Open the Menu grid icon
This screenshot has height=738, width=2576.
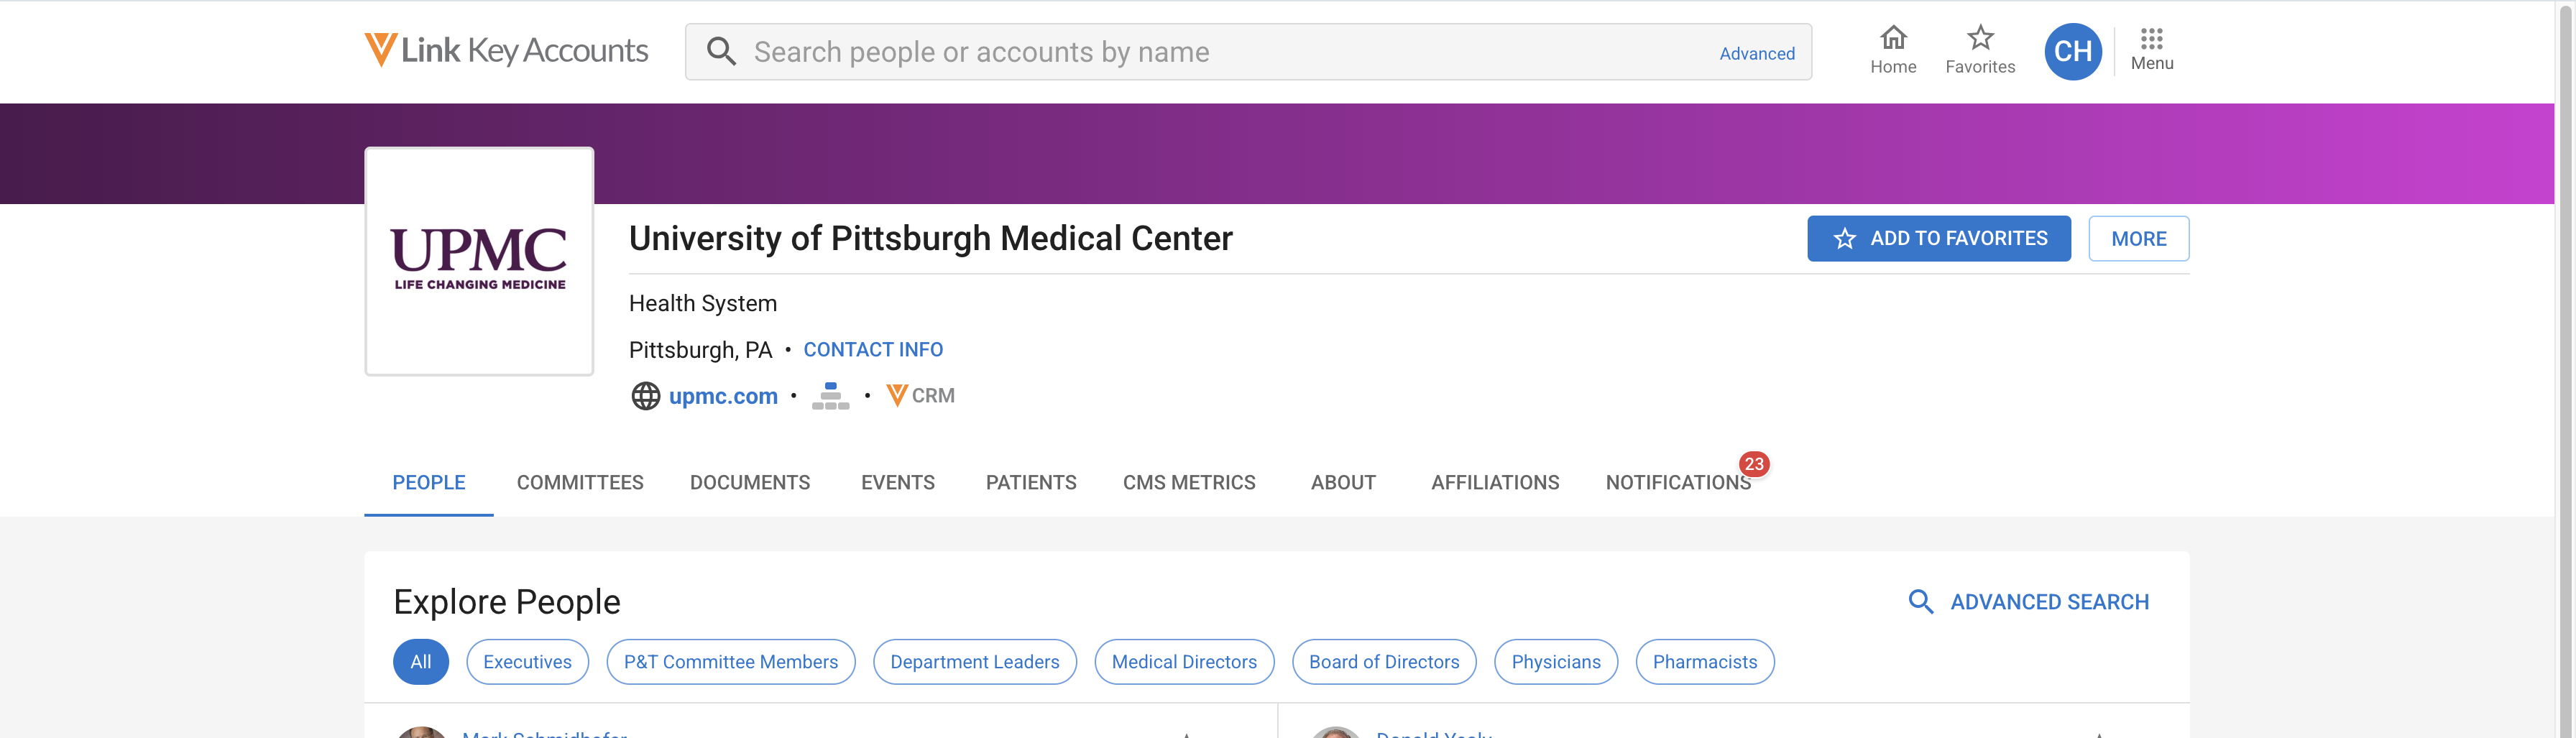click(2151, 39)
